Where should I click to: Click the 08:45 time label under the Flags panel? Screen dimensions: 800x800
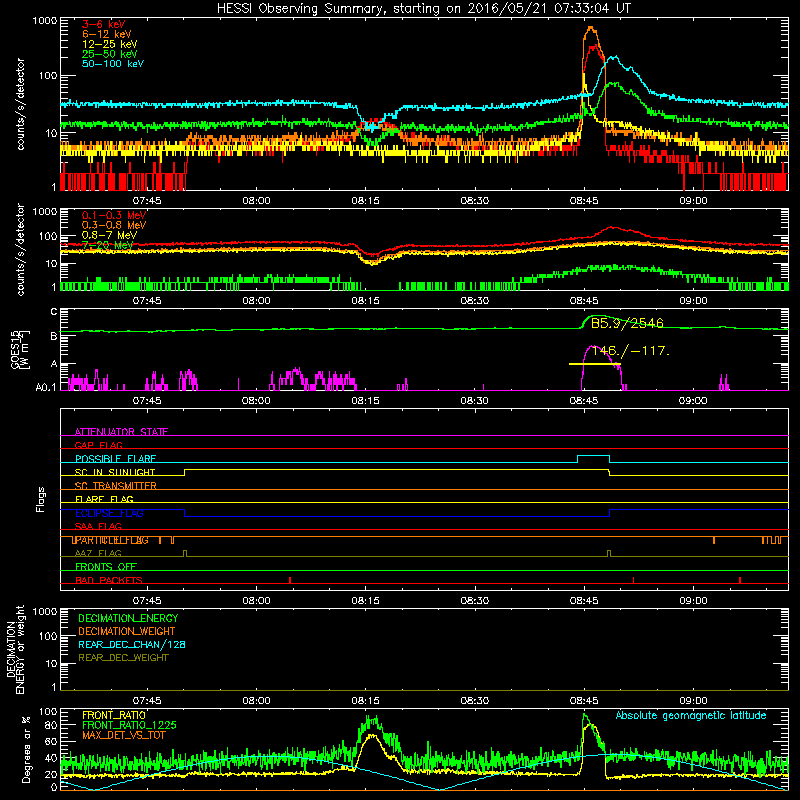(584, 601)
